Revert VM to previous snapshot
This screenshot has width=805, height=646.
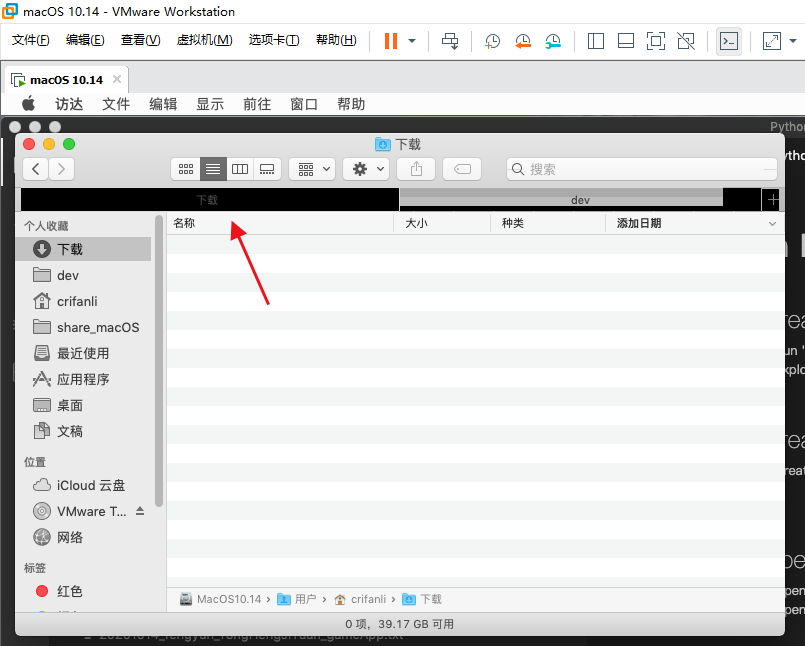523,41
